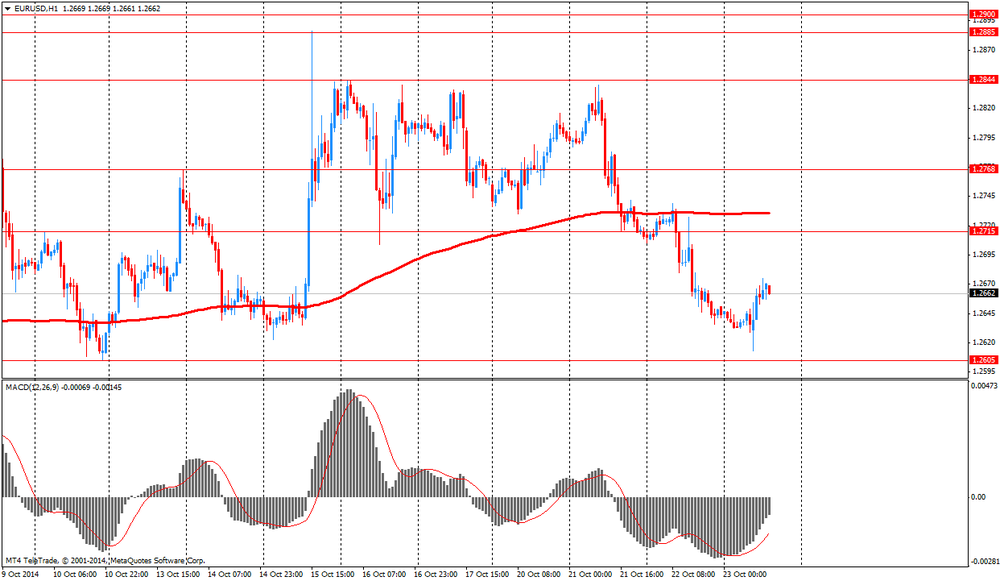Click the 1.2595 price scale value
Image resolution: width=1000 pixels, height=581 pixels.
pyautogui.click(x=983, y=371)
